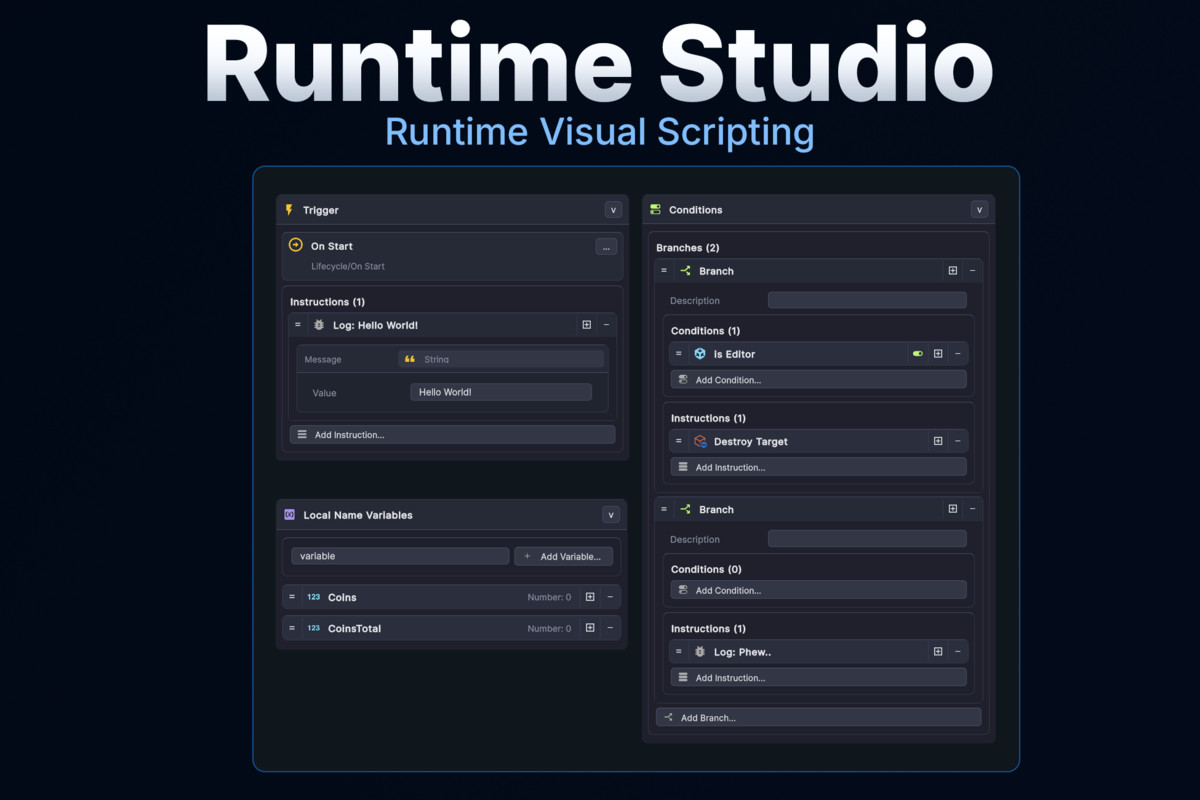
Task: Remove the CoinsTotal variable
Action: point(610,628)
